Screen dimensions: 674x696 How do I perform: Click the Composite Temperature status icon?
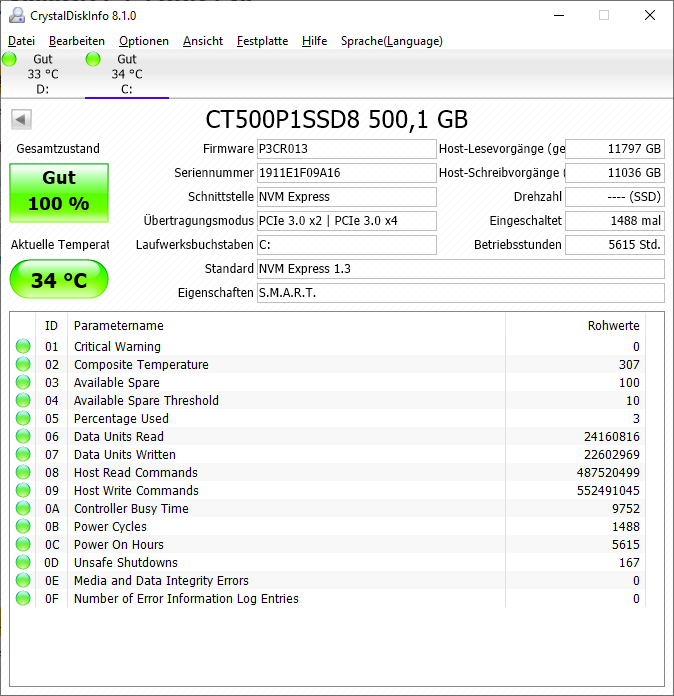(x=23, y=364)
